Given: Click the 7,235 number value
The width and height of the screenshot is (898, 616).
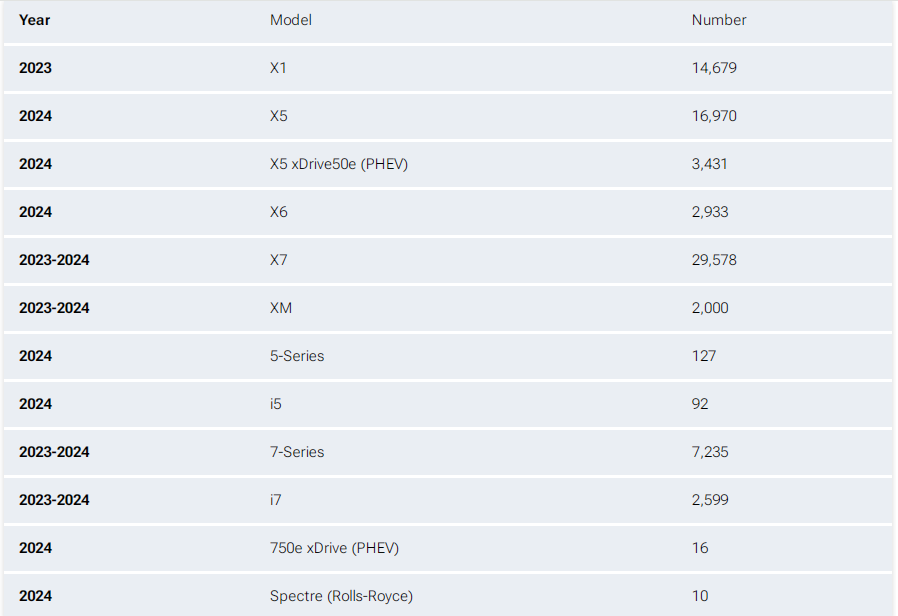Looking at the screenshot, I should click(x=710, y=452).
